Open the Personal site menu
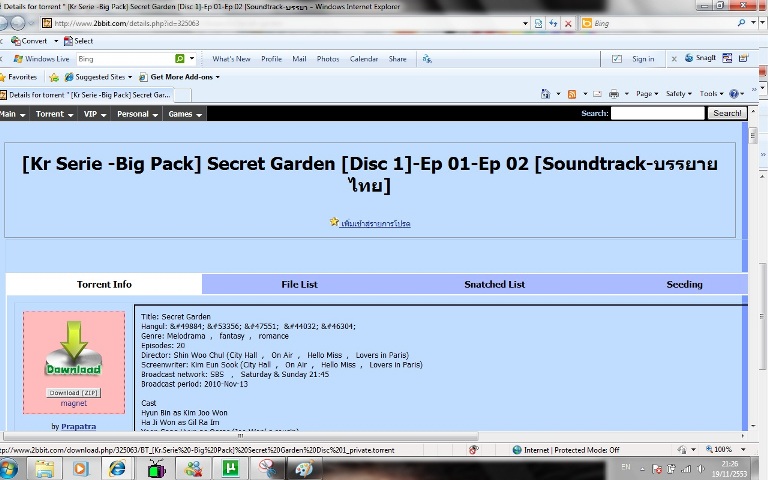Image resolution: width=768 pixels, height=480 pixels. click(x=137, y=114)
